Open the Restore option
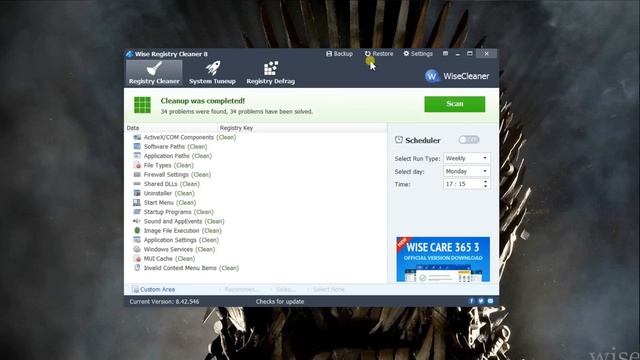The image size is (640, 360). click(x=379, y=53)
